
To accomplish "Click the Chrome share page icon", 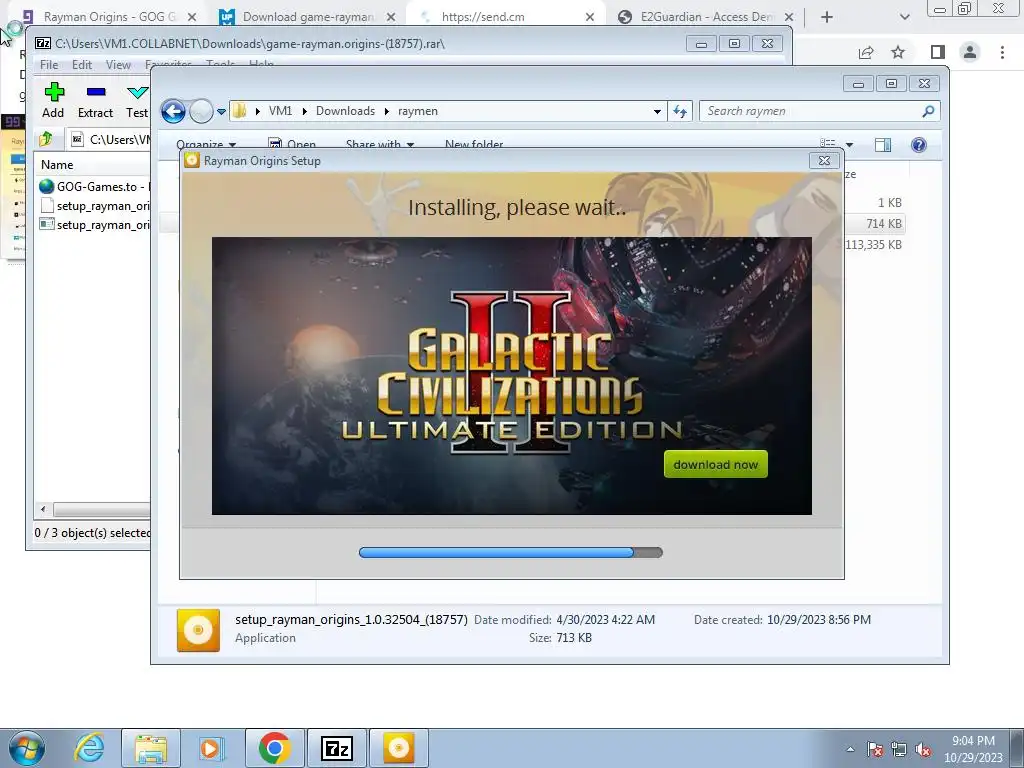I will click(x=866, y=52).
